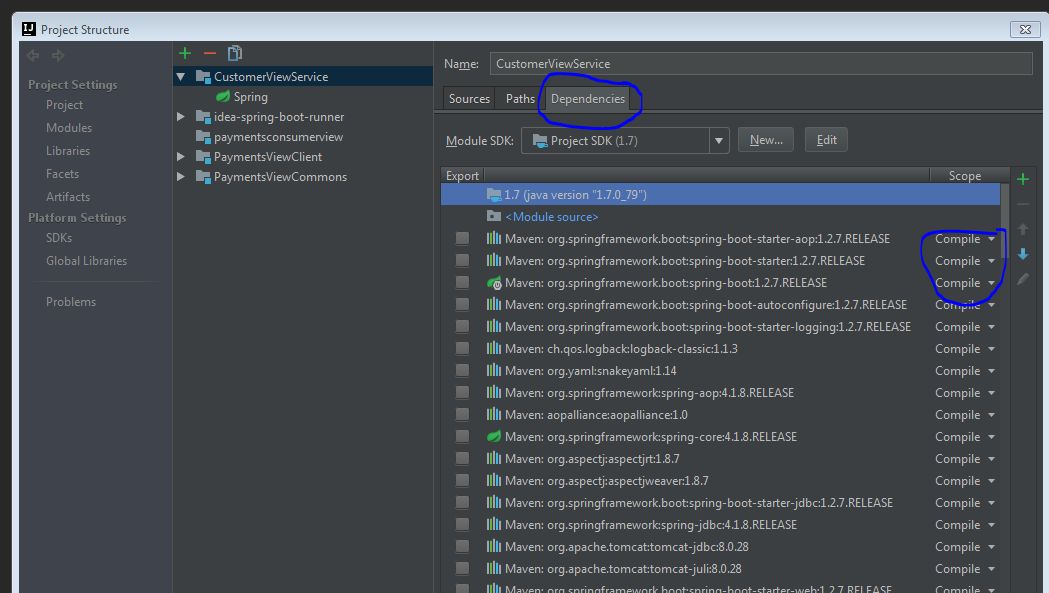The height and width of the screenshot is (593, 1049).
Task: Tick Export for spring-boot-starter:1.2.7
Action: point(462,260)
